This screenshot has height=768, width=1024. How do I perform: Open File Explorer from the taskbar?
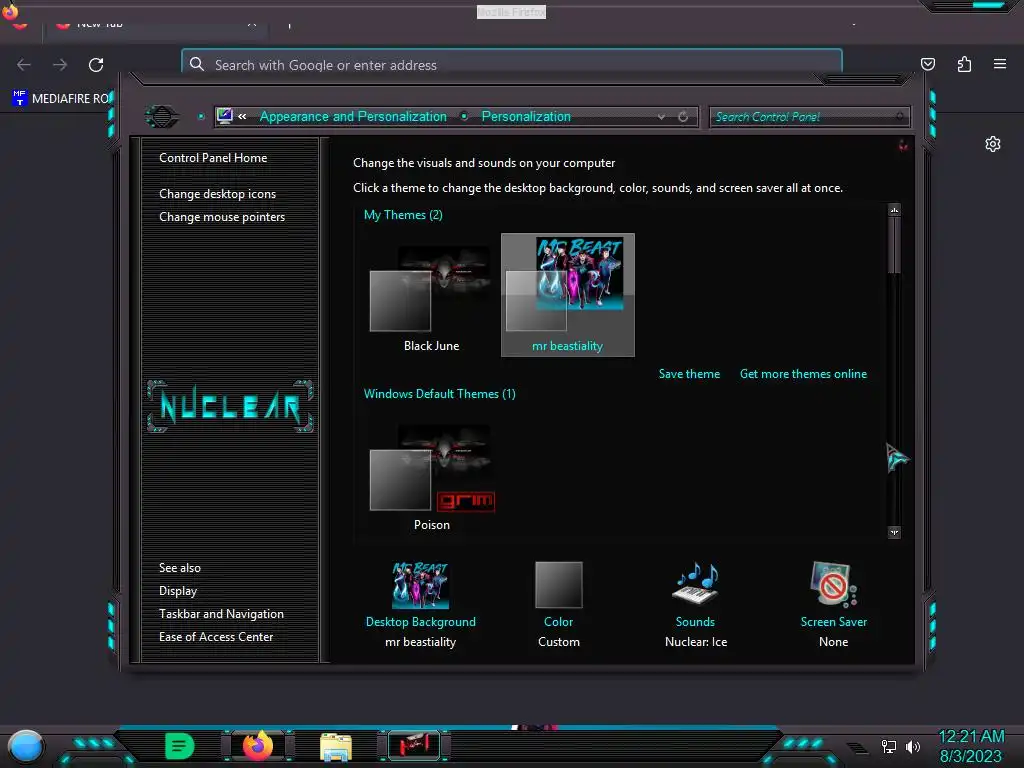pyautogui.click(x=336, y=746)
